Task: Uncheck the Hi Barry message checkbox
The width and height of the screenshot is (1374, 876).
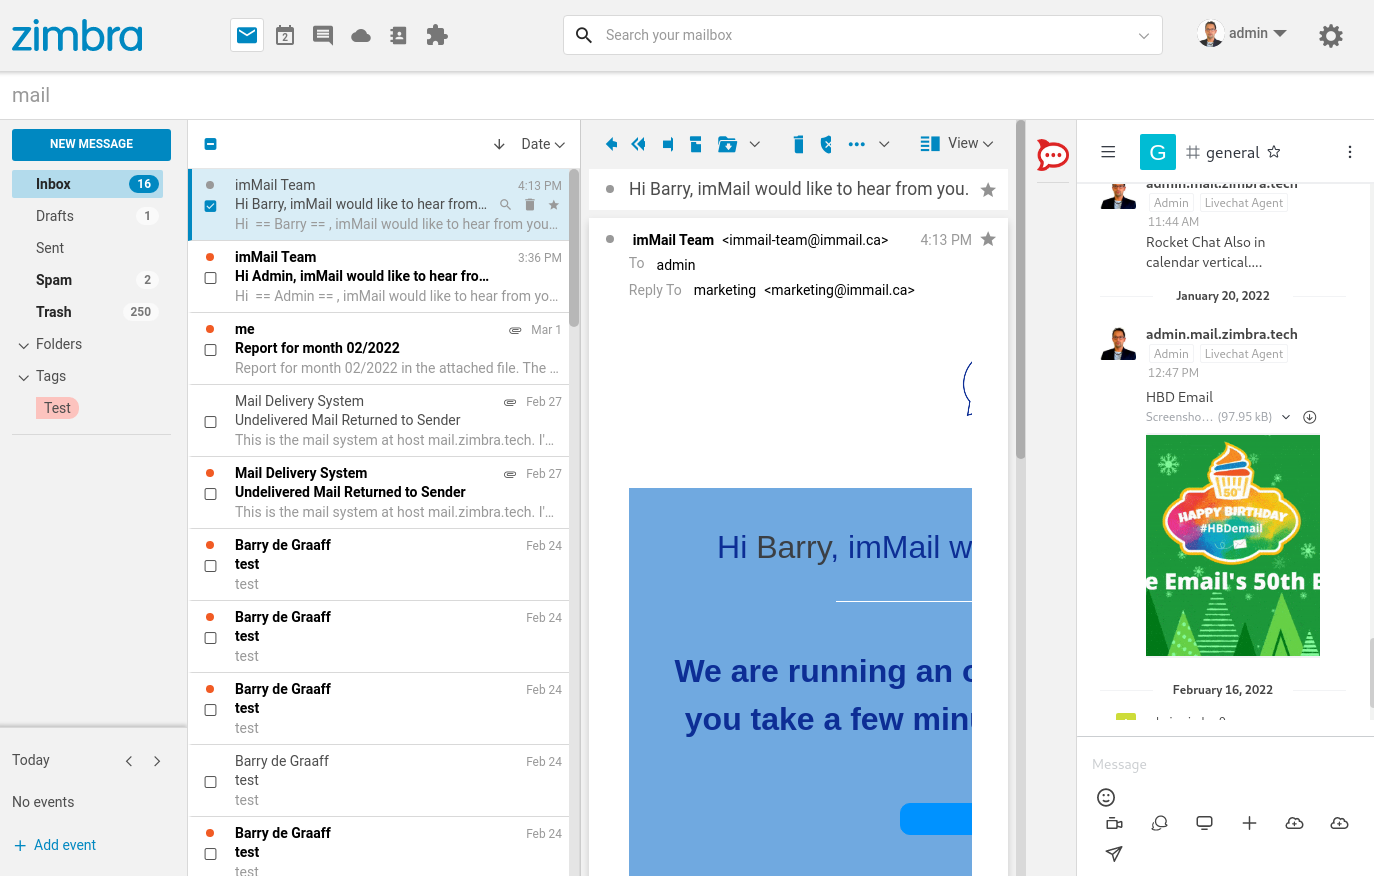Action: pyautogui.click(x=210, y=206)
